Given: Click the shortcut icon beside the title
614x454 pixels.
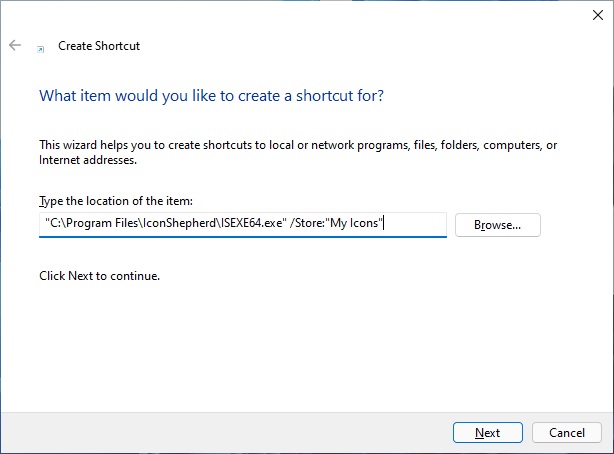Looking at the screenshot, I should point(40,49).
